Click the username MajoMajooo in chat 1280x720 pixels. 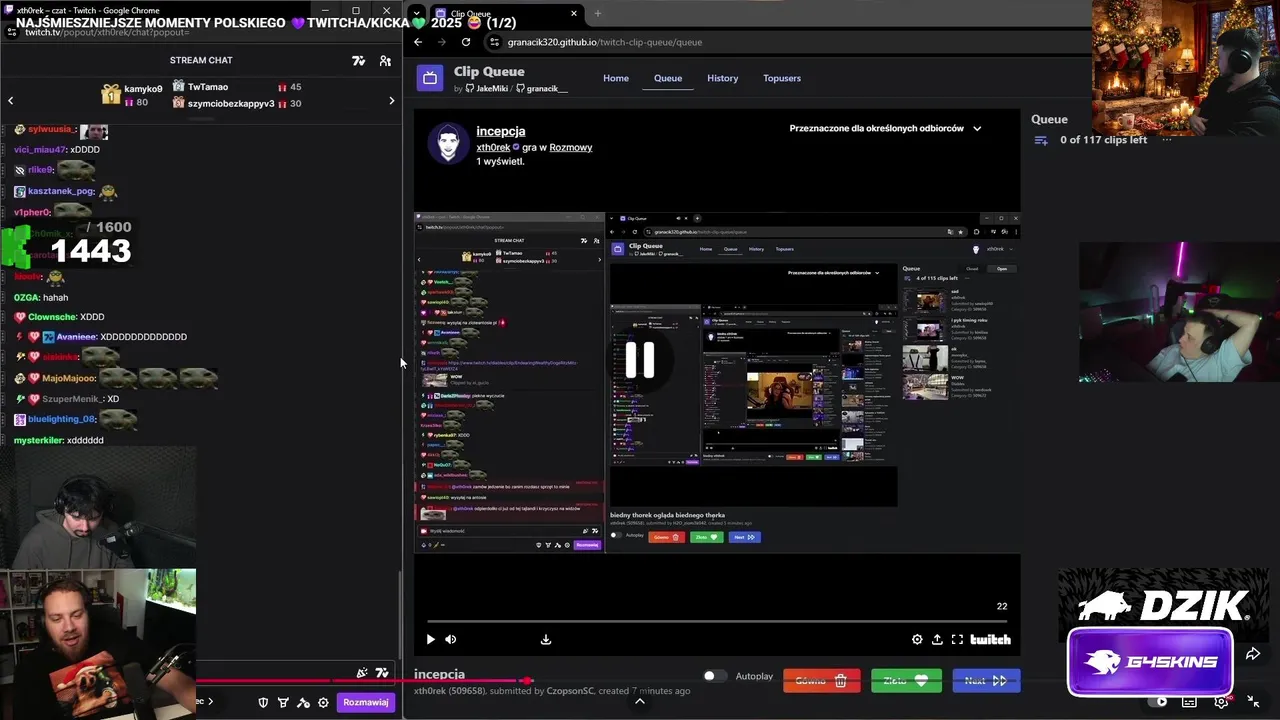tap(69, 378)
